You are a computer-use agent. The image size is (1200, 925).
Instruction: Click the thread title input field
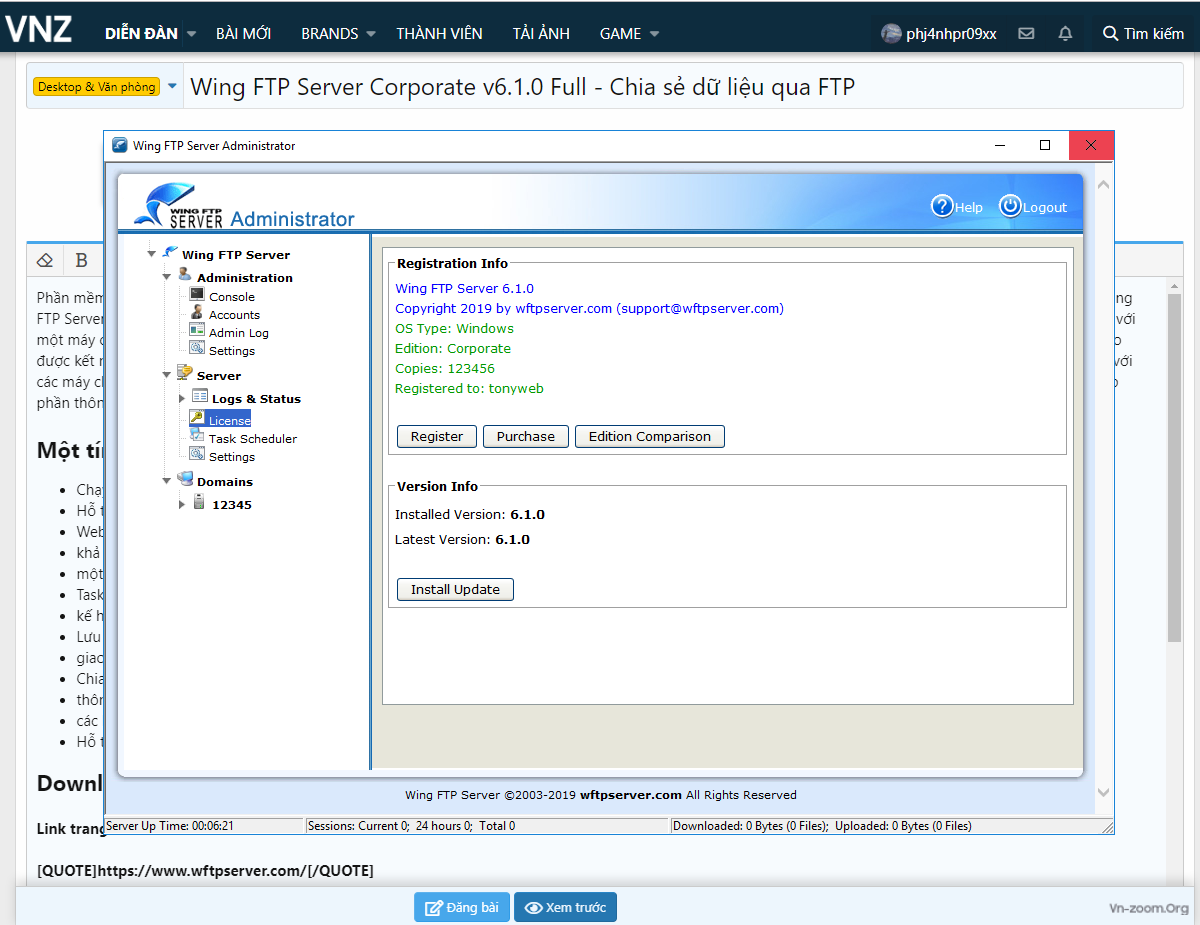pyautogui.click(x=684, y=87)
